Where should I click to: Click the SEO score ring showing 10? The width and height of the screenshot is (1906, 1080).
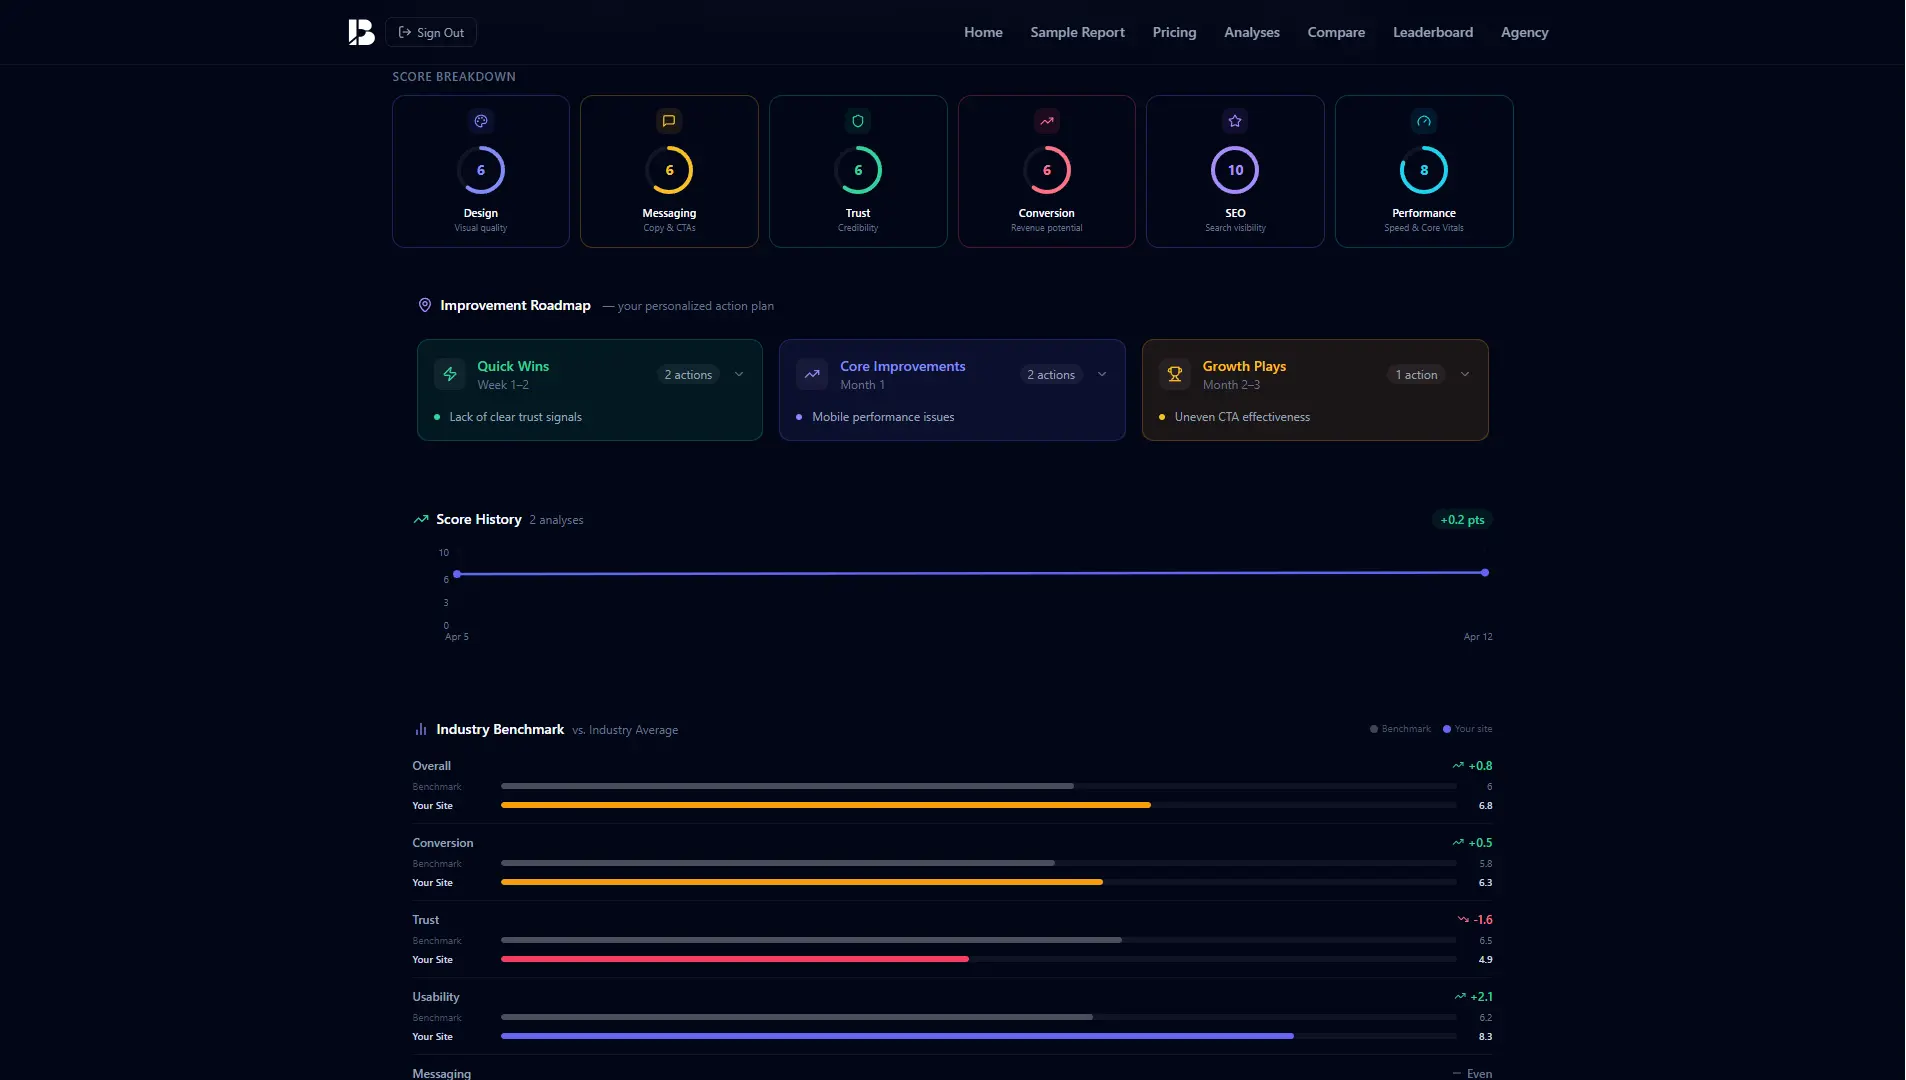tap(1235, 170)
